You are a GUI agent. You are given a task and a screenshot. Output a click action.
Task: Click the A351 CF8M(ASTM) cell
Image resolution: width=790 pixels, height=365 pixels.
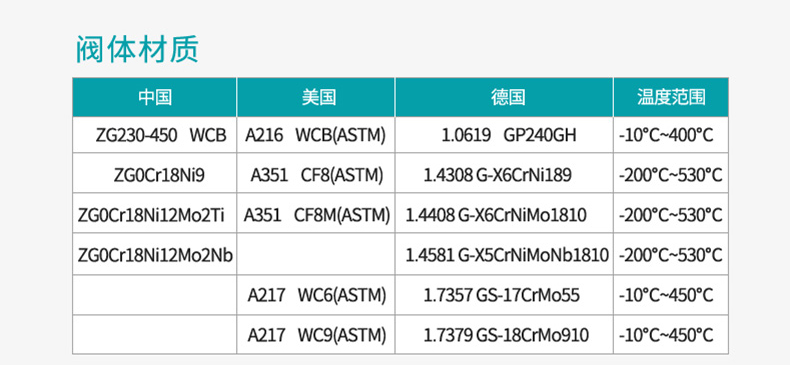pyautogui.click(x=317, y=215)
